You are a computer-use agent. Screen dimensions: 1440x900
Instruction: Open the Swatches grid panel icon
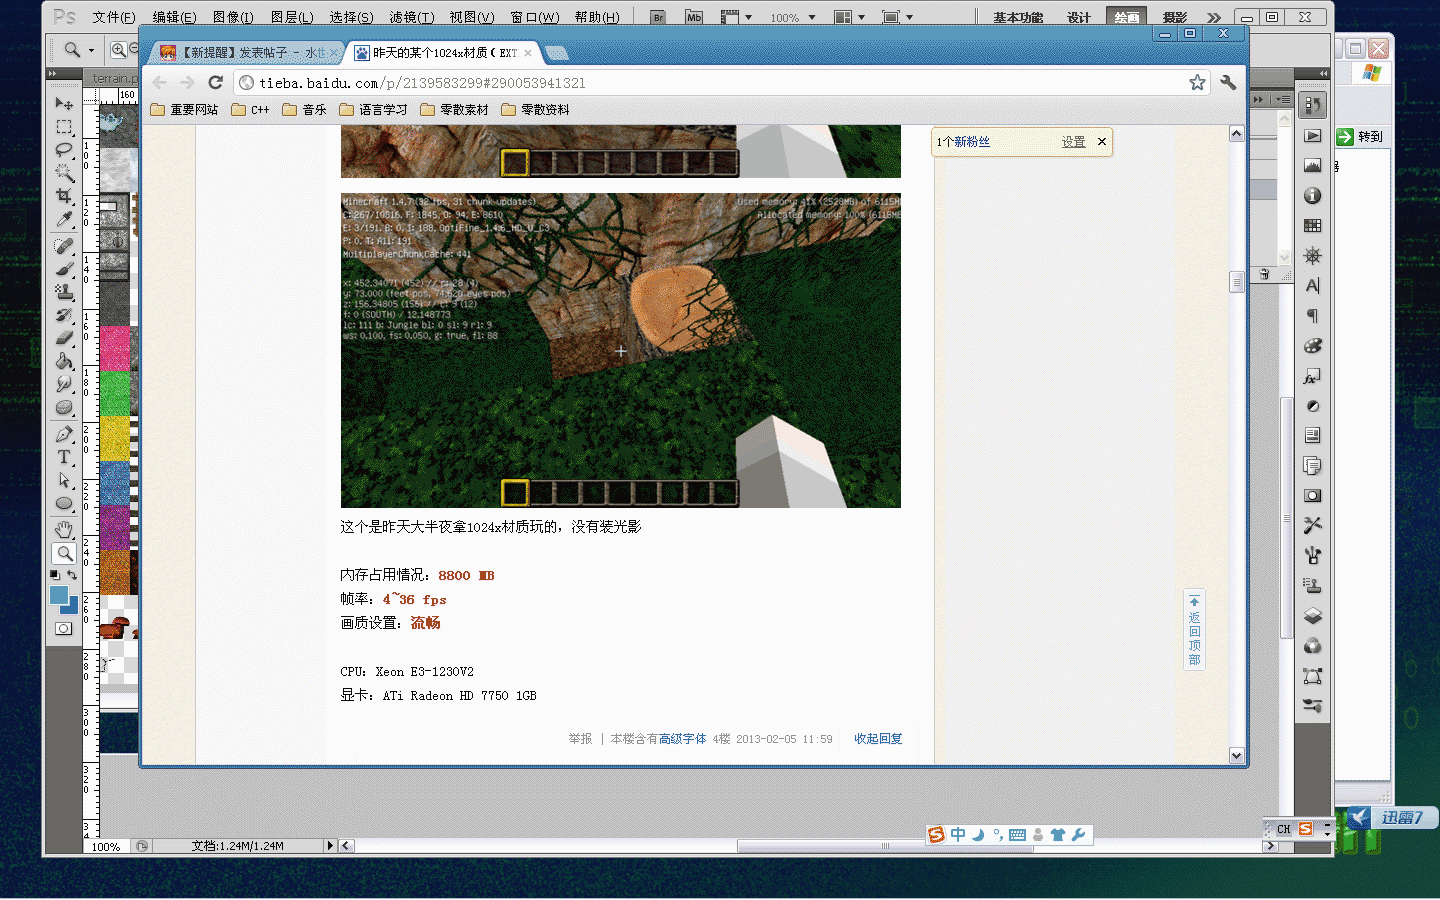point(1313,226)
